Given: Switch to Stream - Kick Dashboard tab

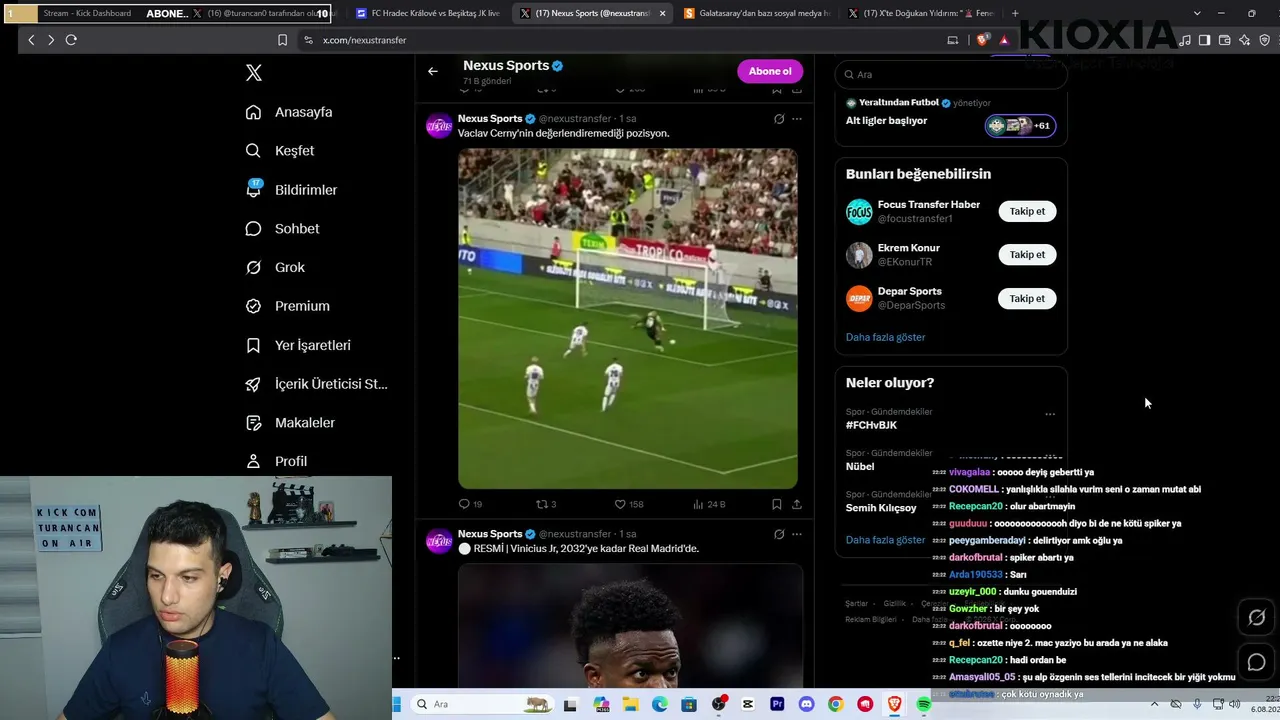Looking at the screenshot, I should point(87,13).
